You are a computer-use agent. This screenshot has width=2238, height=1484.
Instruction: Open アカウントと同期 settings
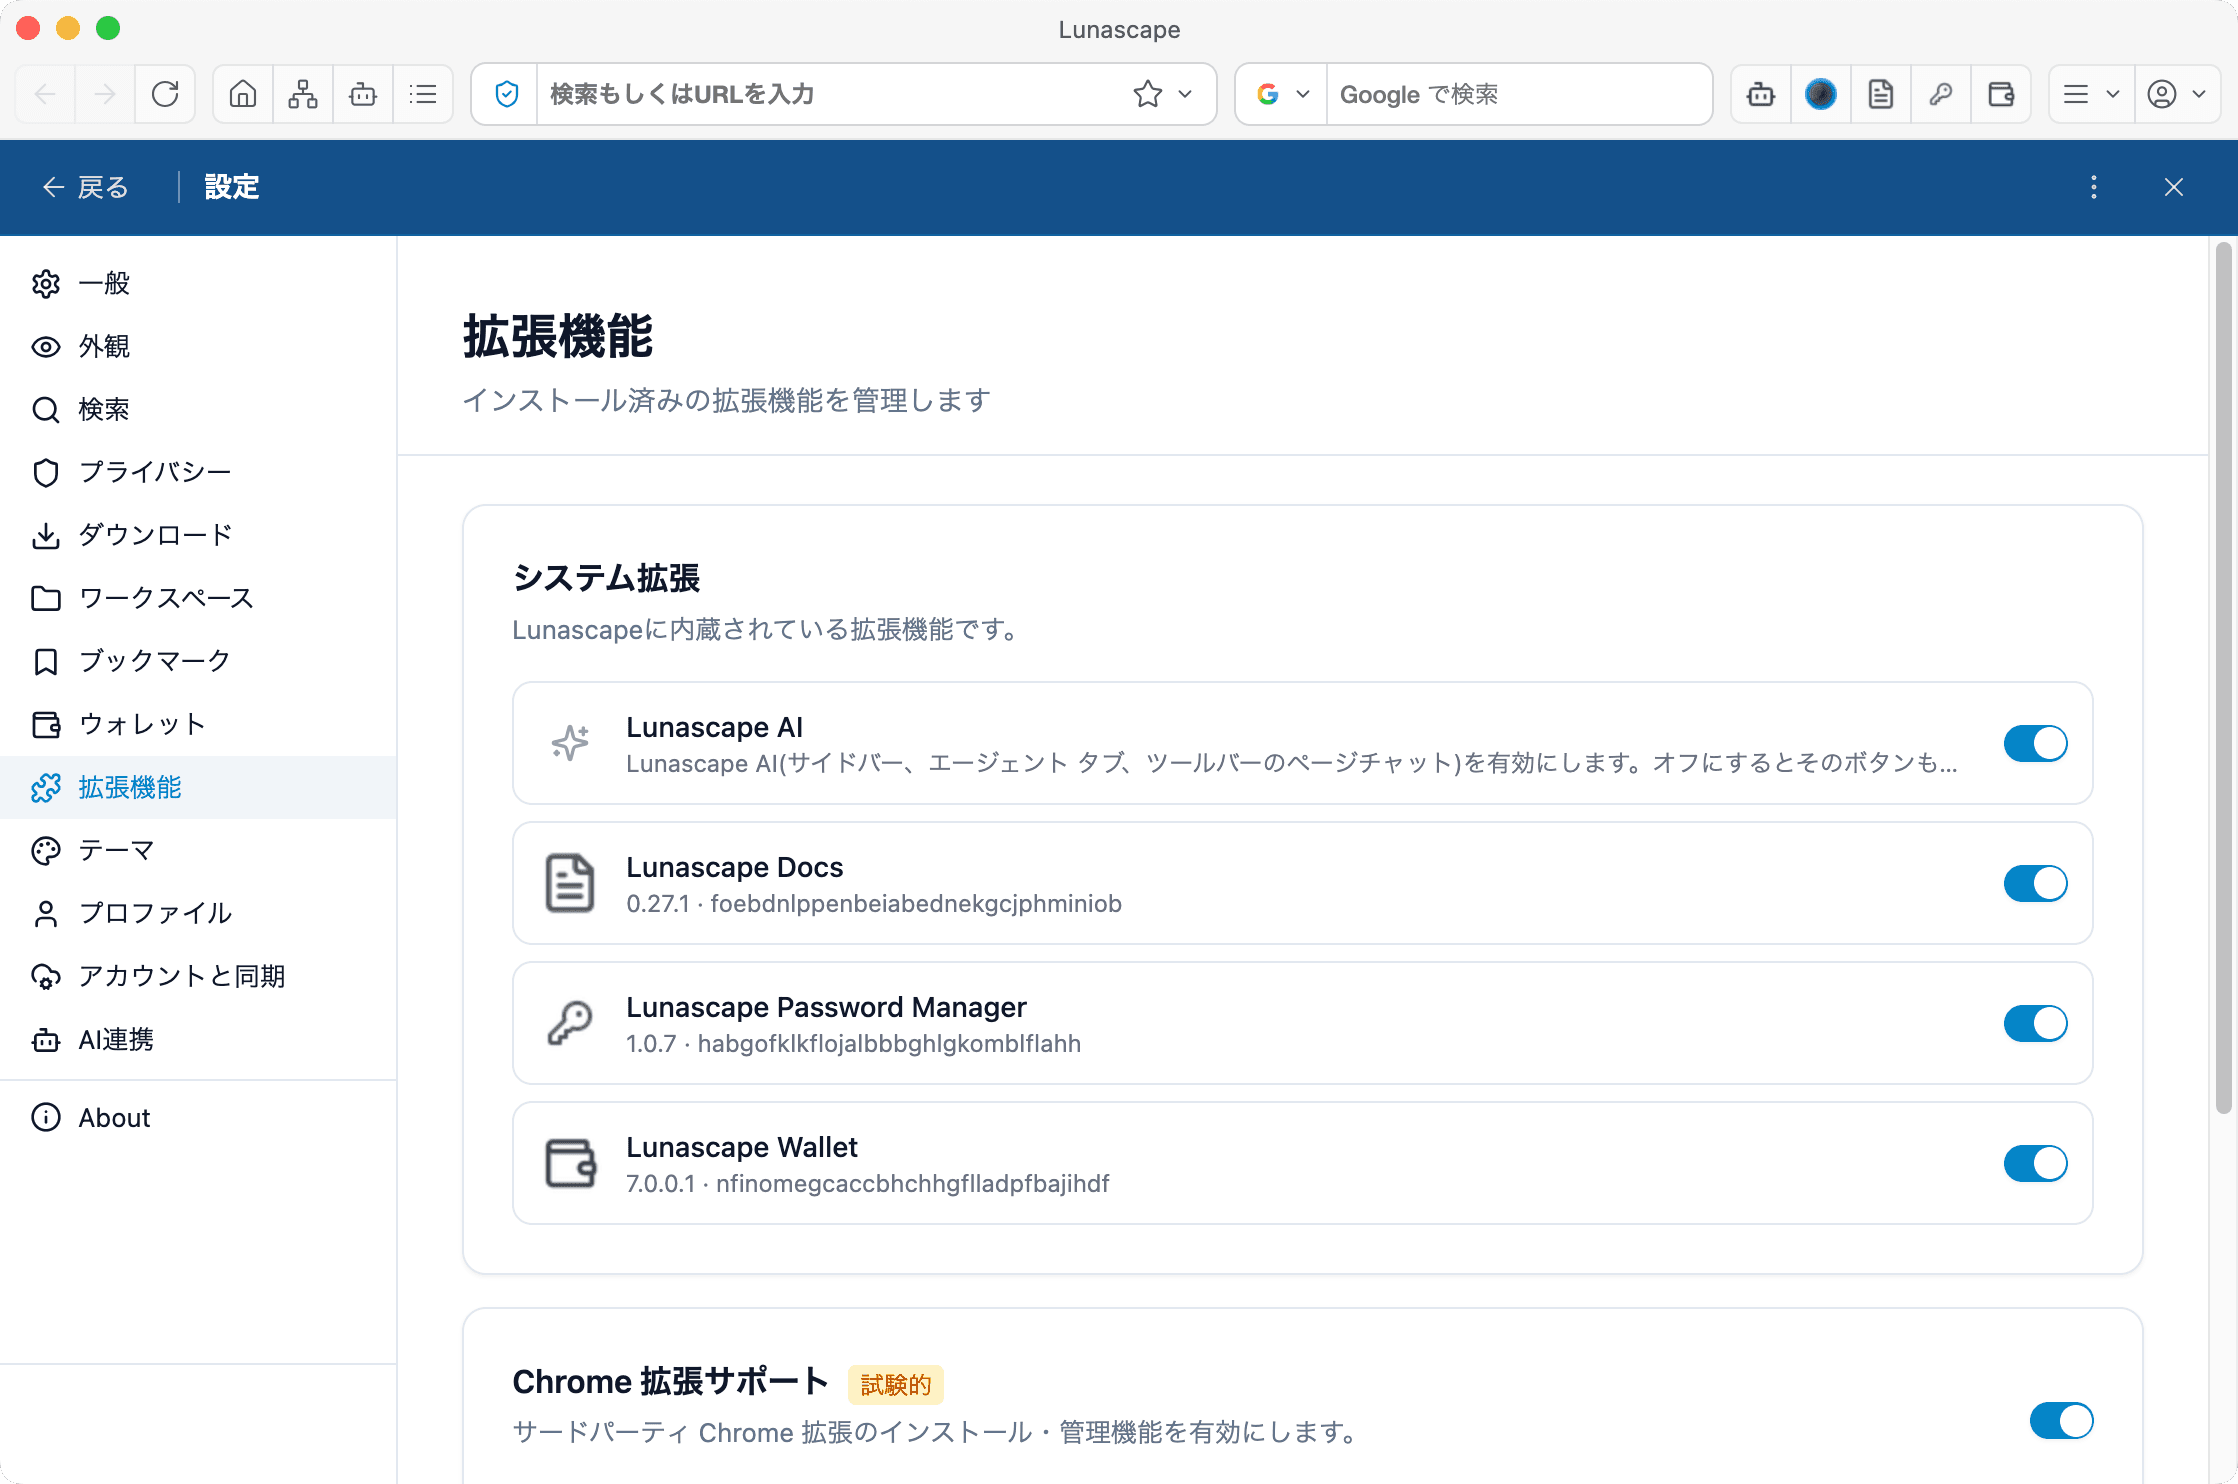[x=198, y=976]
